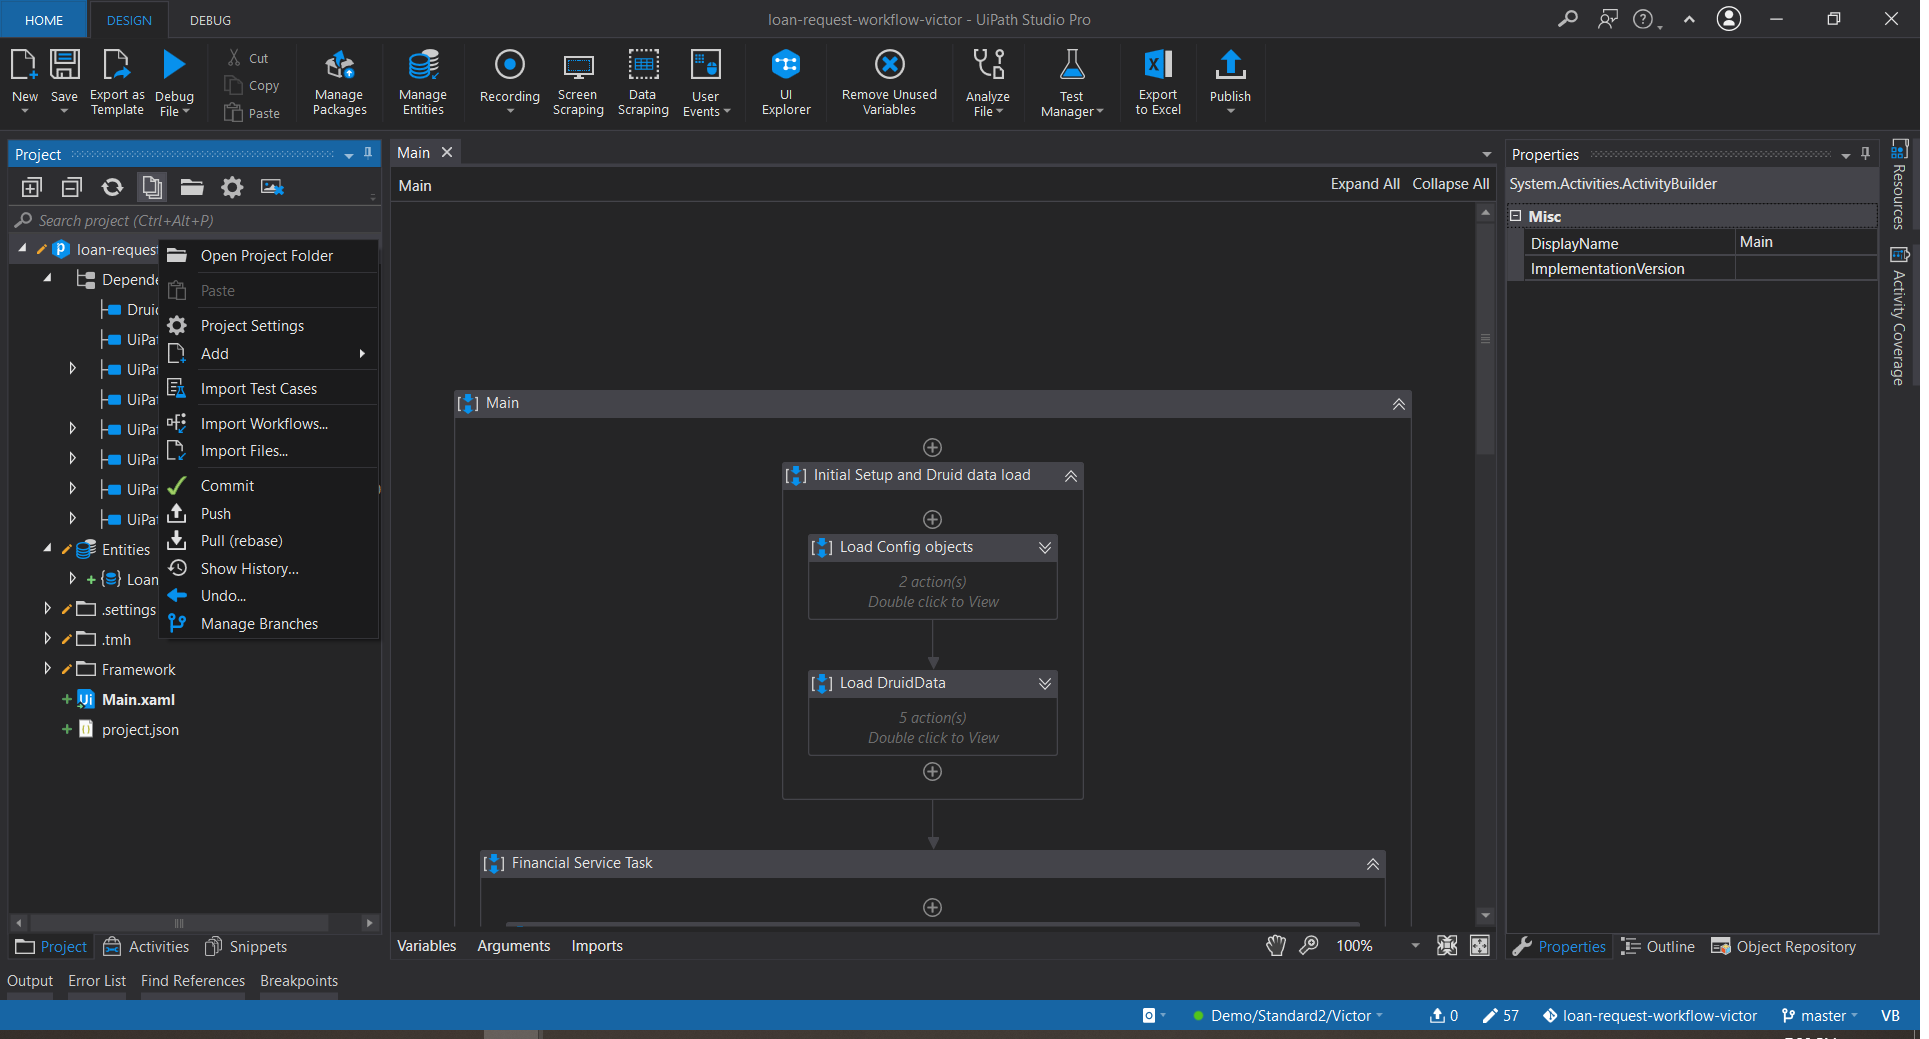Edit the DisplayName property value
The image size is (1929, 1039).
pyautogui.click(x=1805, y=243)
